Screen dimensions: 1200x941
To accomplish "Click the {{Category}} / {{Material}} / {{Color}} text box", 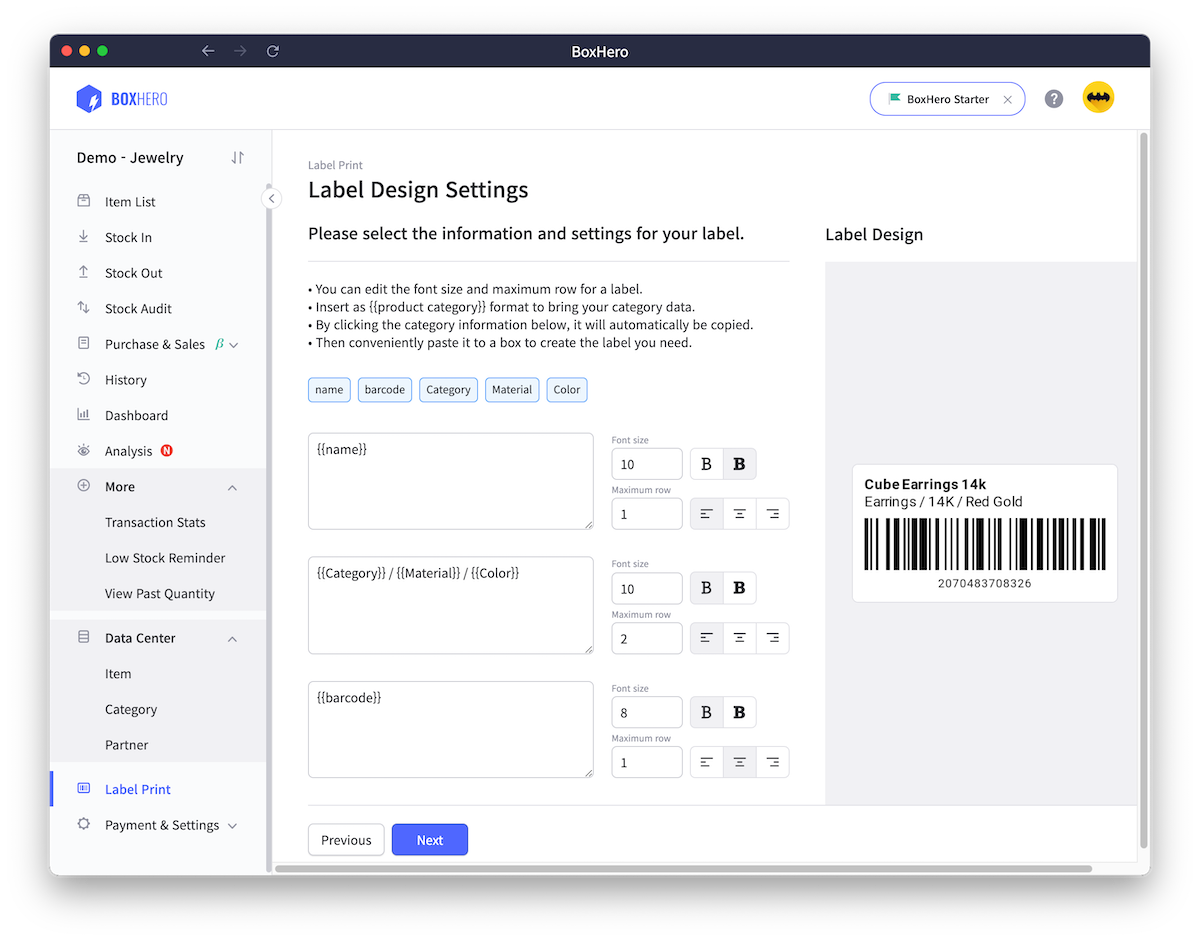I will tap(451, 605).
